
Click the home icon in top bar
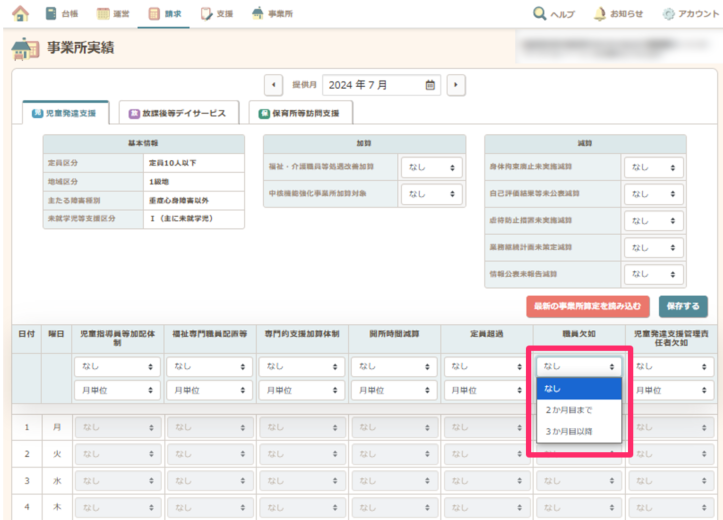[x=20, y=14]
